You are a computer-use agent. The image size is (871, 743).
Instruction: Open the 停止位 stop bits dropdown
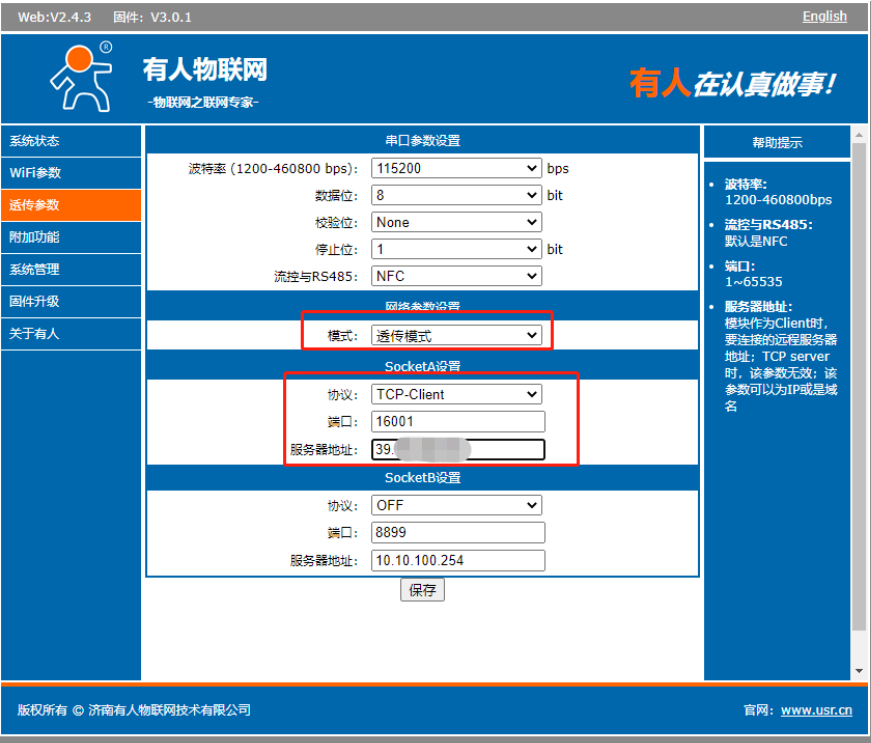(456, 249)
